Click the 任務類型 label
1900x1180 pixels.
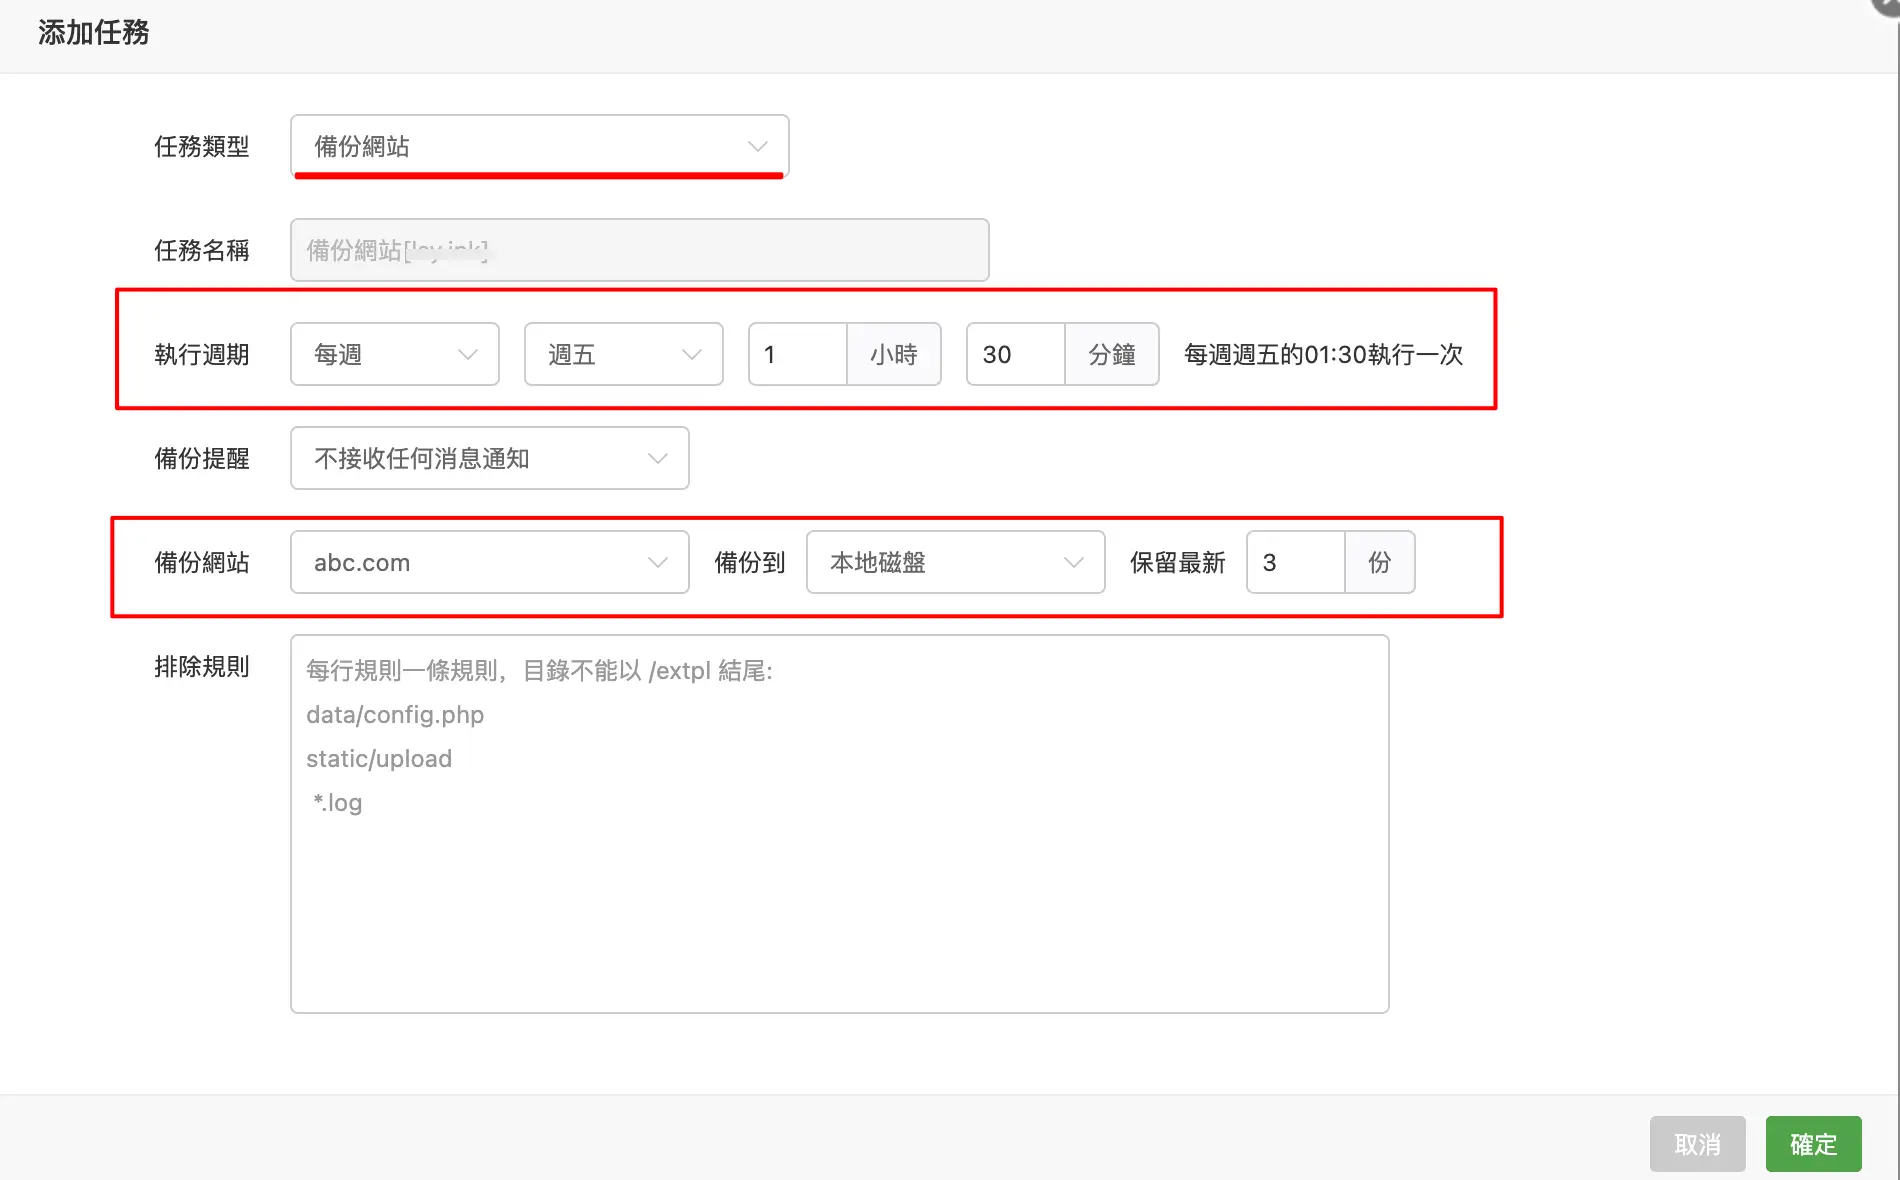(x=201, y=146)
